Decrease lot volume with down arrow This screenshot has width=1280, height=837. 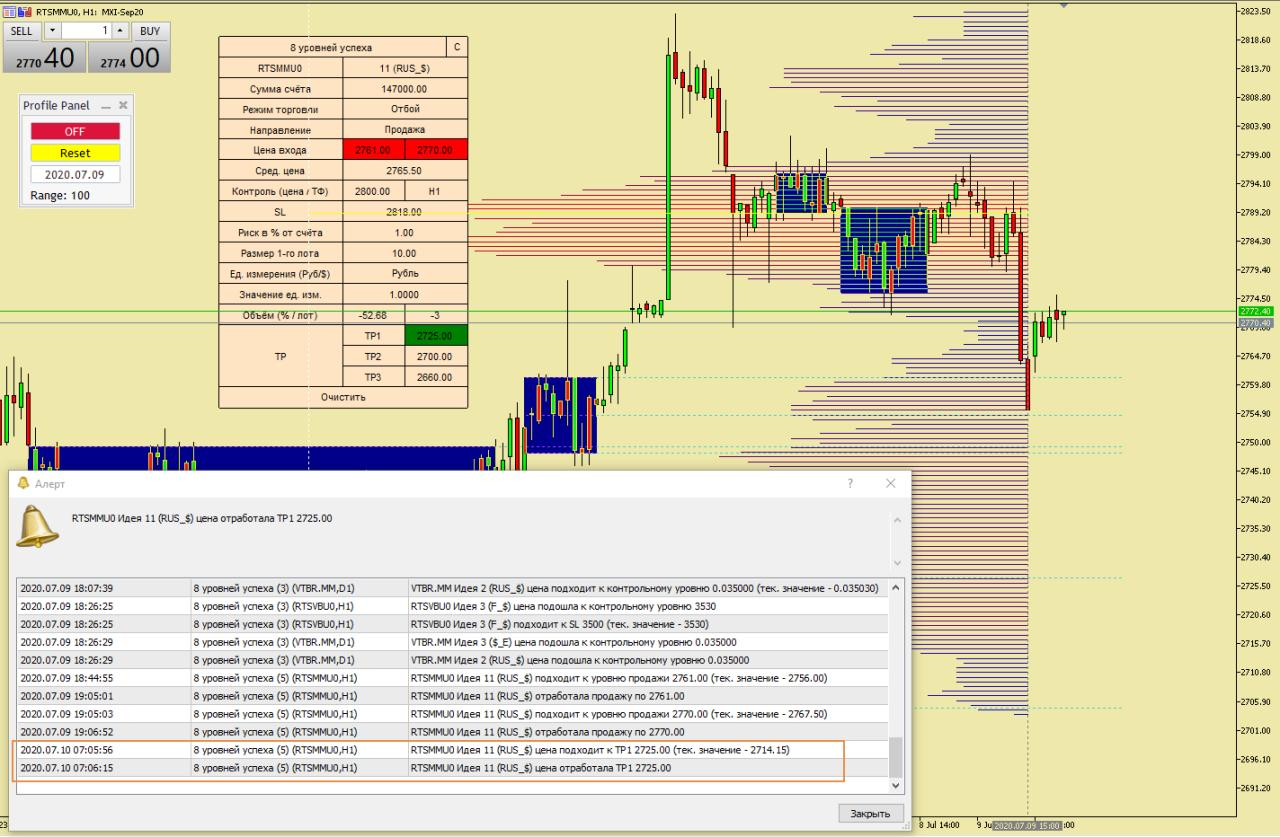(51, 31)
